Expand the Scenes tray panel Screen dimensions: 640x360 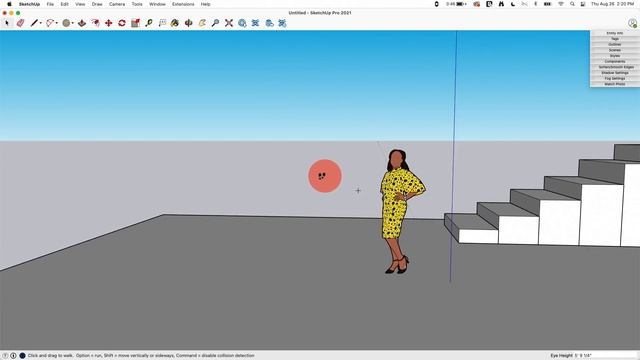[615, 50]
